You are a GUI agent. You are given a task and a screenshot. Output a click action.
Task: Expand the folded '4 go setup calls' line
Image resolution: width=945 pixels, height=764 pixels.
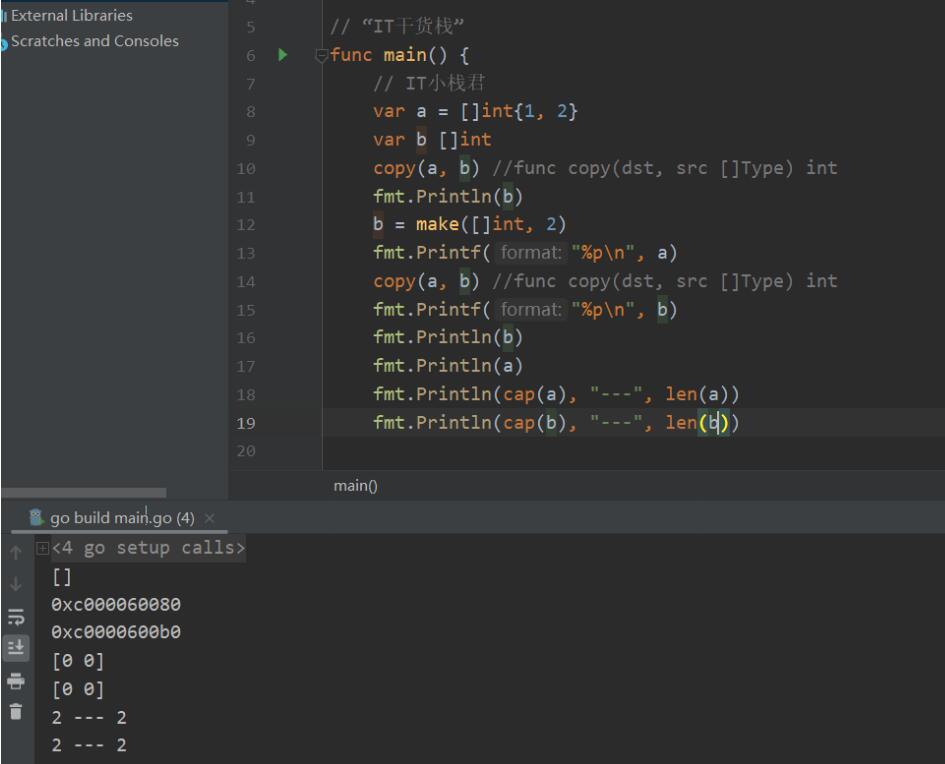42,549
